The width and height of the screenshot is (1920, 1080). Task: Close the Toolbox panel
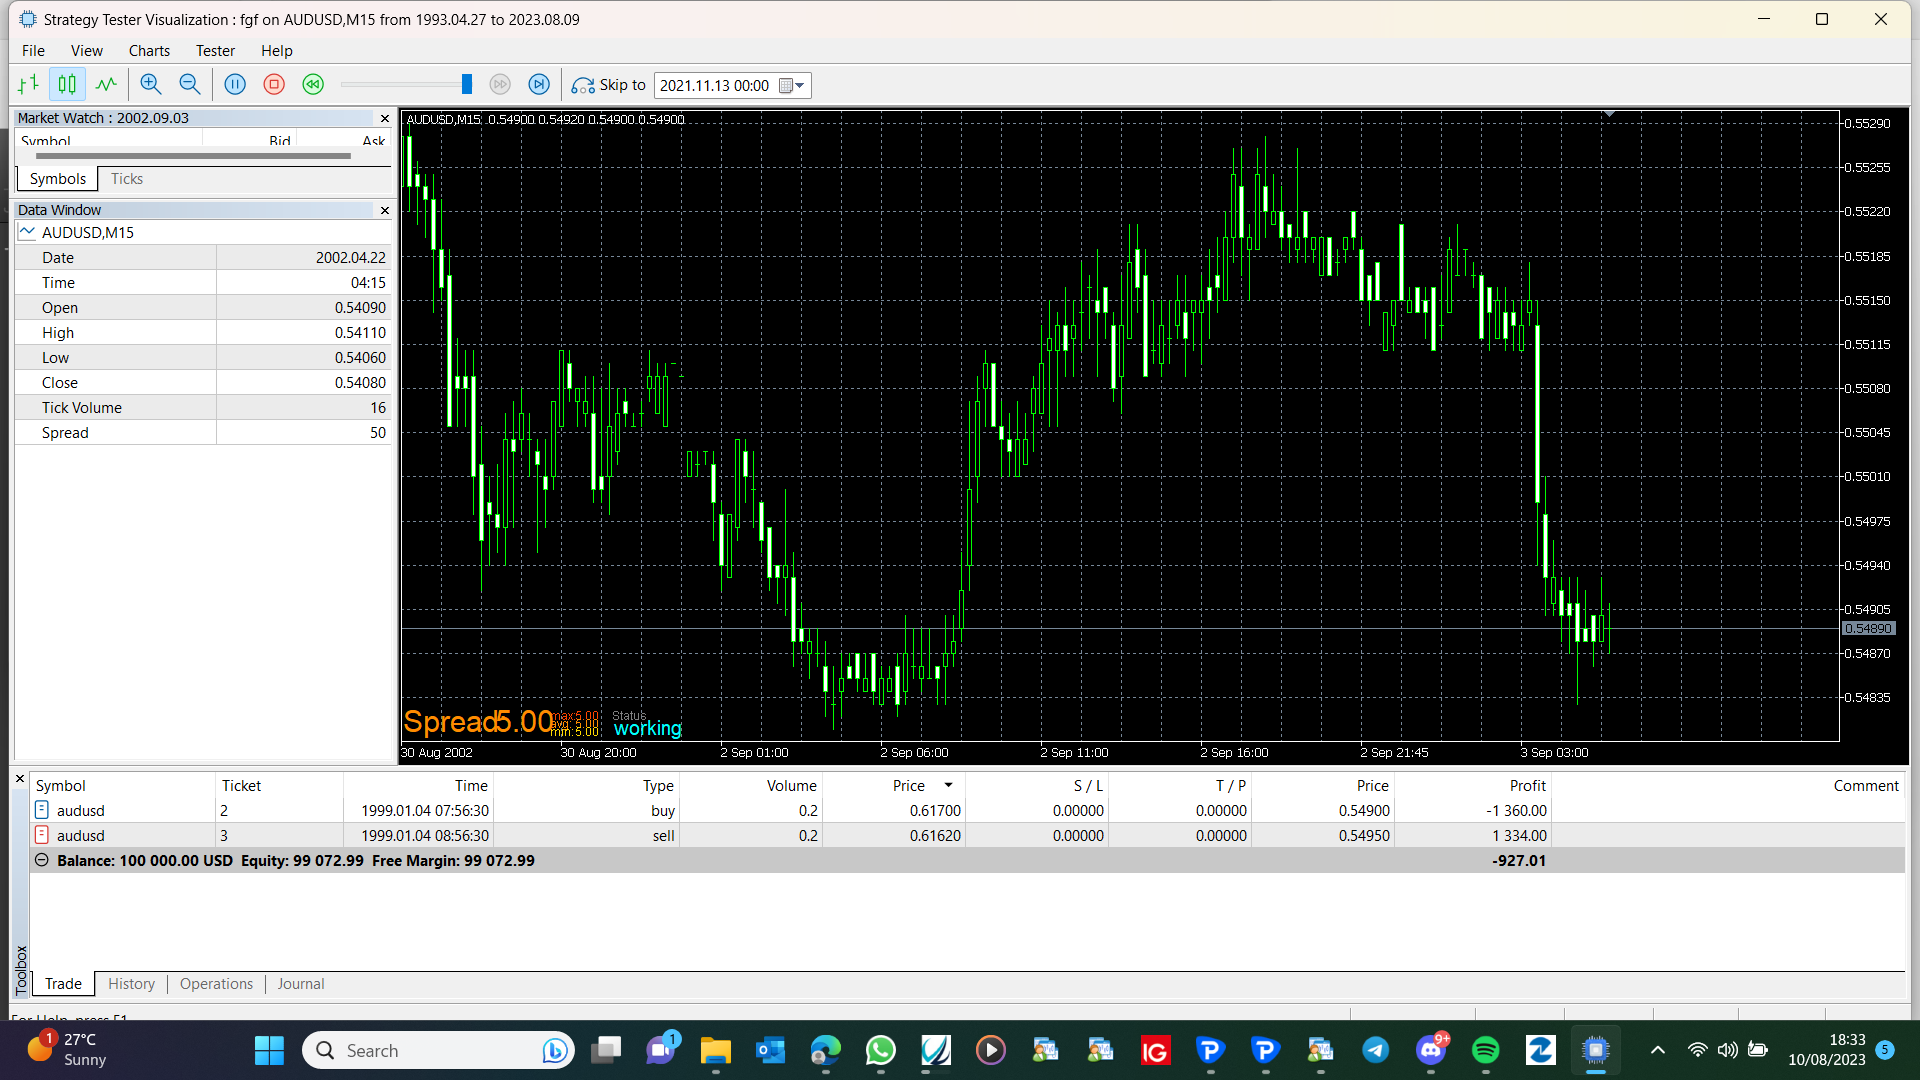point(19,778)
